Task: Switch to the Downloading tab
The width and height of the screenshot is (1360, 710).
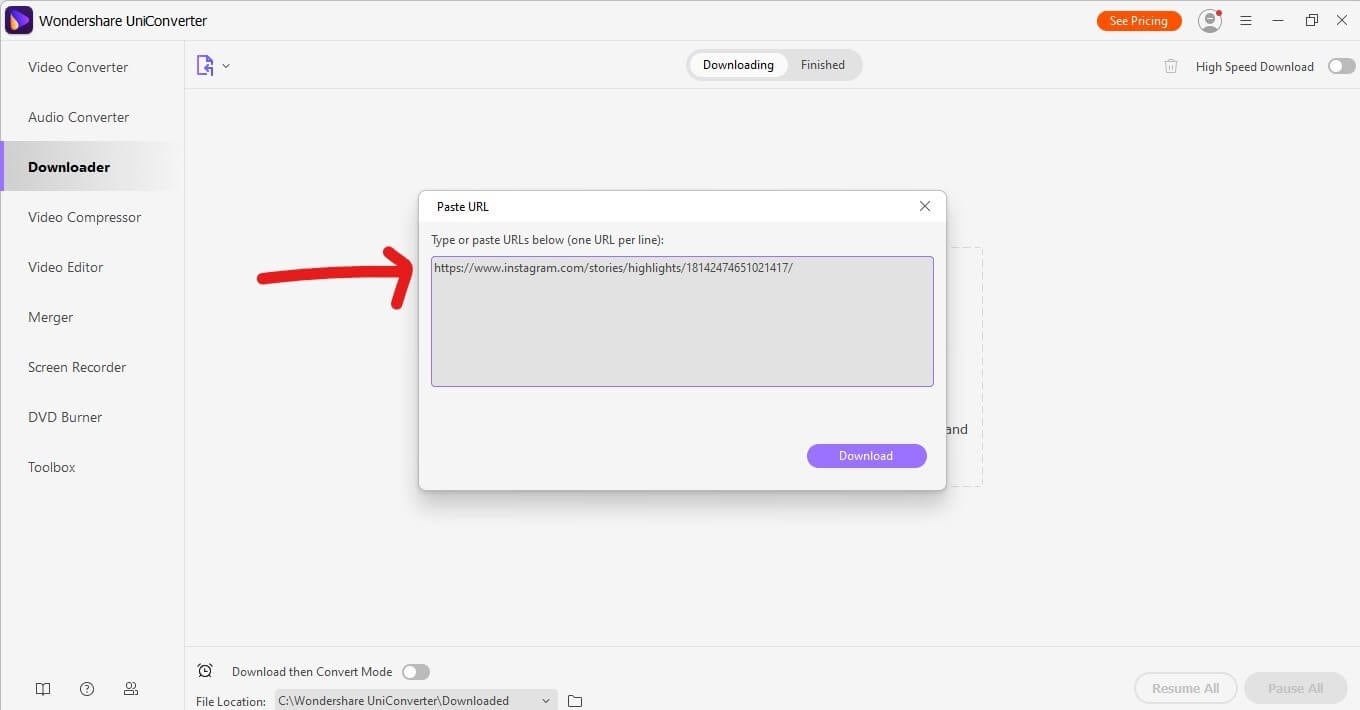Action: coord(738,65)
